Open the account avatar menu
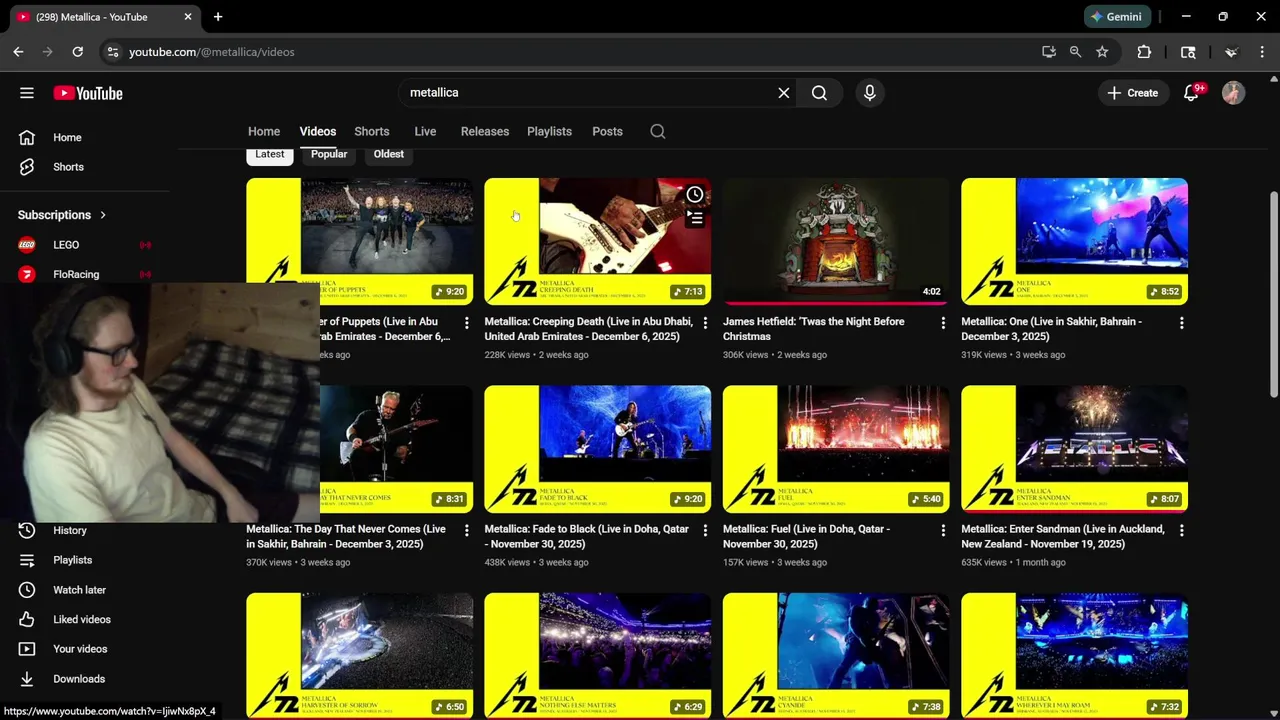Screen dimensions: 1280x720 click(x=1233, y=93)
